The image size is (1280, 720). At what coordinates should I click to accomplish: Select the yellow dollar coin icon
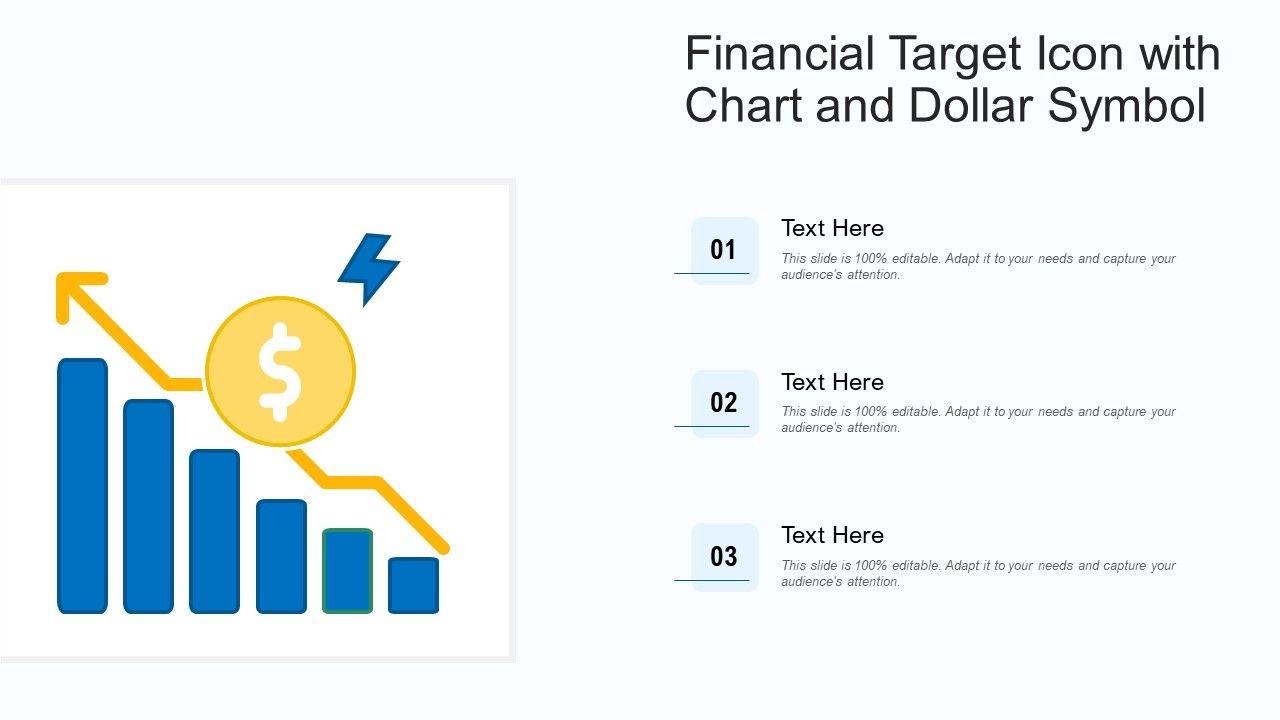280,371
